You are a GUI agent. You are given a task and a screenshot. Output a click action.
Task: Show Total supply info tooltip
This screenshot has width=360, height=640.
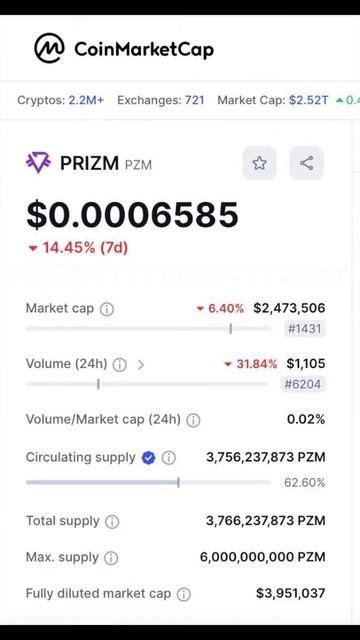point(112,522)
